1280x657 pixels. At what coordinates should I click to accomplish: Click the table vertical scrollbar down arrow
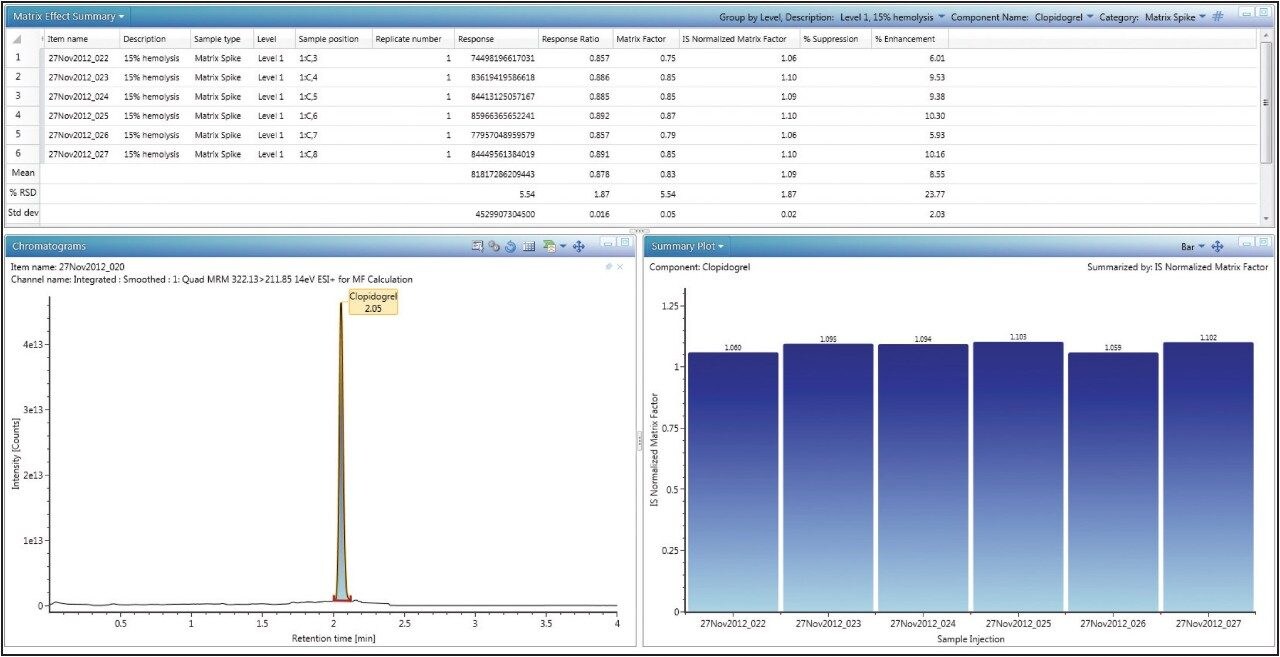click(x=1266, y=218)
